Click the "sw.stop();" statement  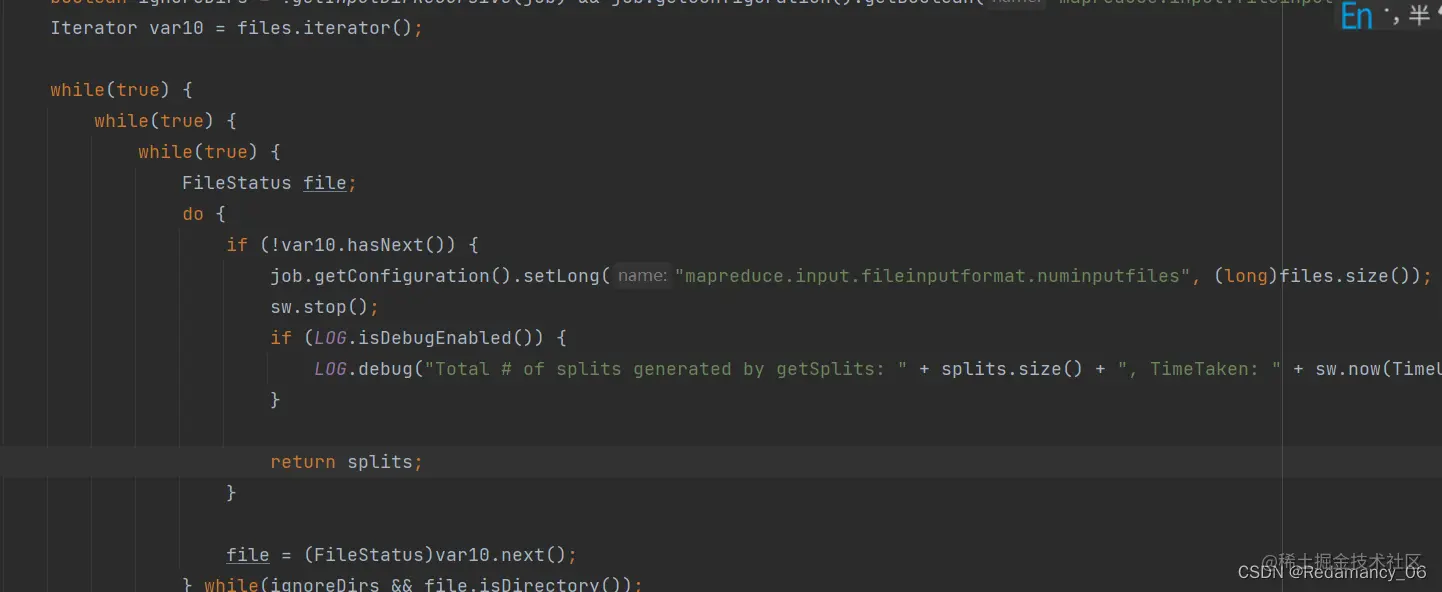point(324,307)
